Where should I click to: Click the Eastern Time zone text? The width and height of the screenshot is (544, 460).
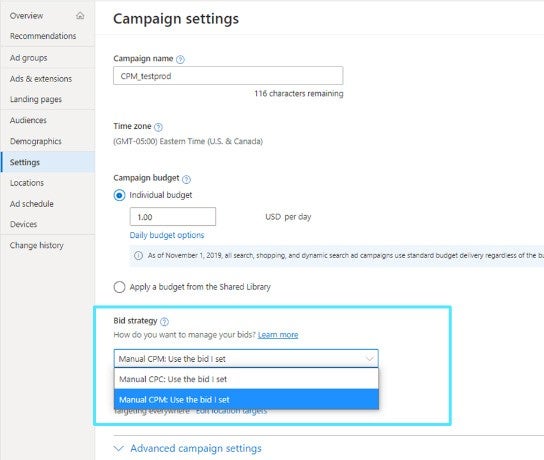pyautogui.click(x=188, y=142)
